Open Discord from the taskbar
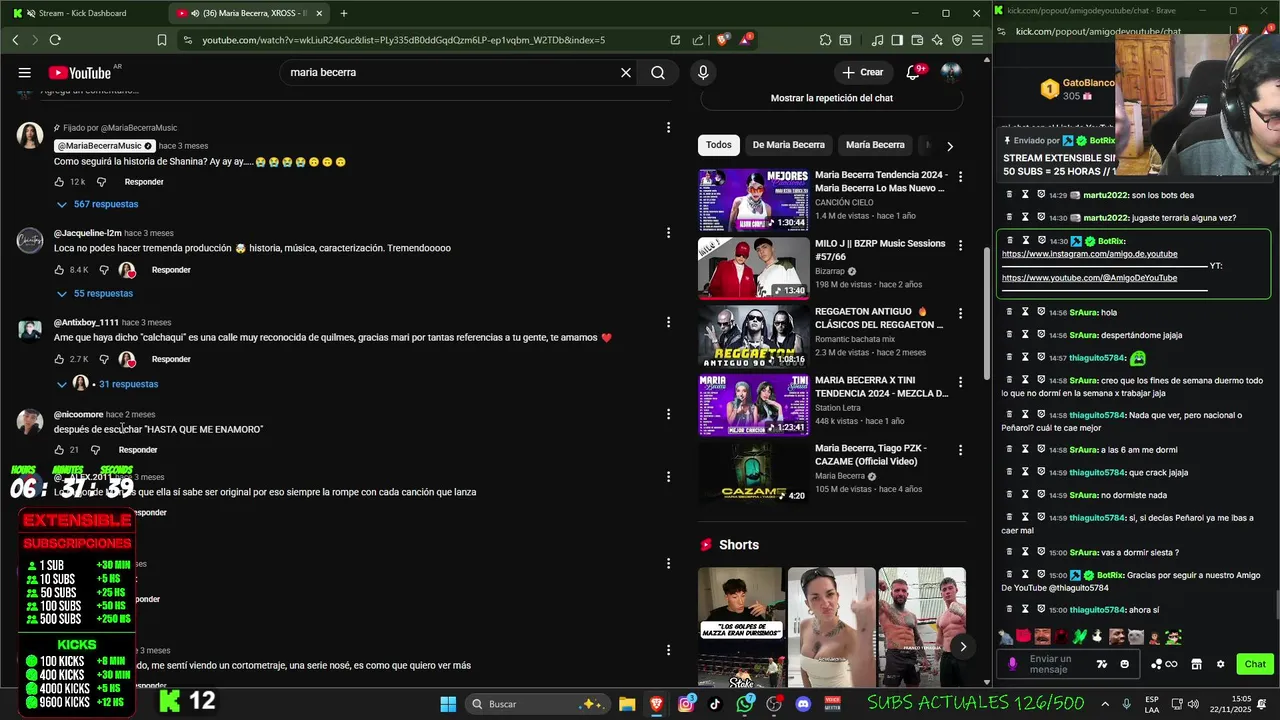The width and height of the screenshot is (1280, 720). click(803, 704)
